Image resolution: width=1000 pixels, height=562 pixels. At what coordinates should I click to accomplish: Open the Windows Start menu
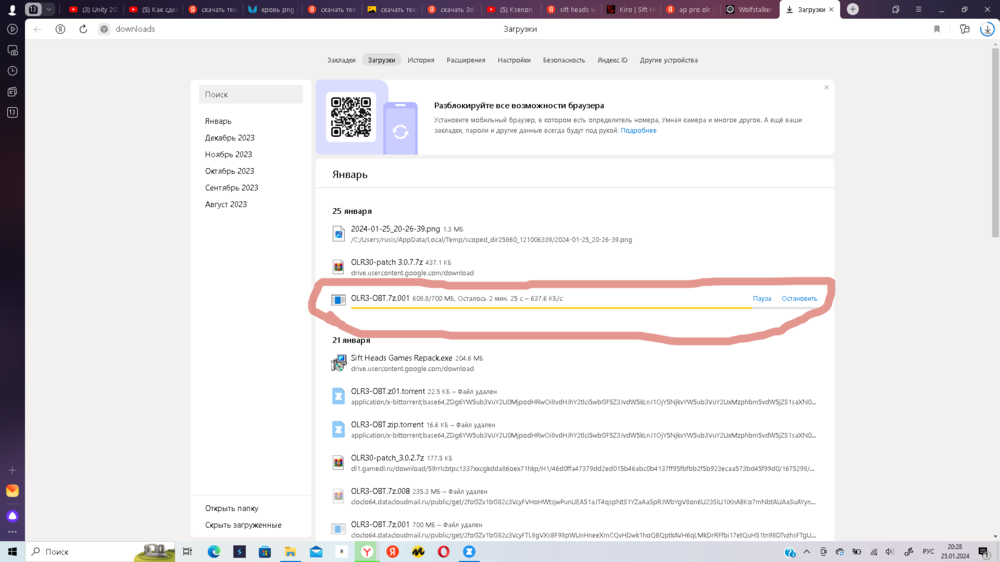[12, 551]
